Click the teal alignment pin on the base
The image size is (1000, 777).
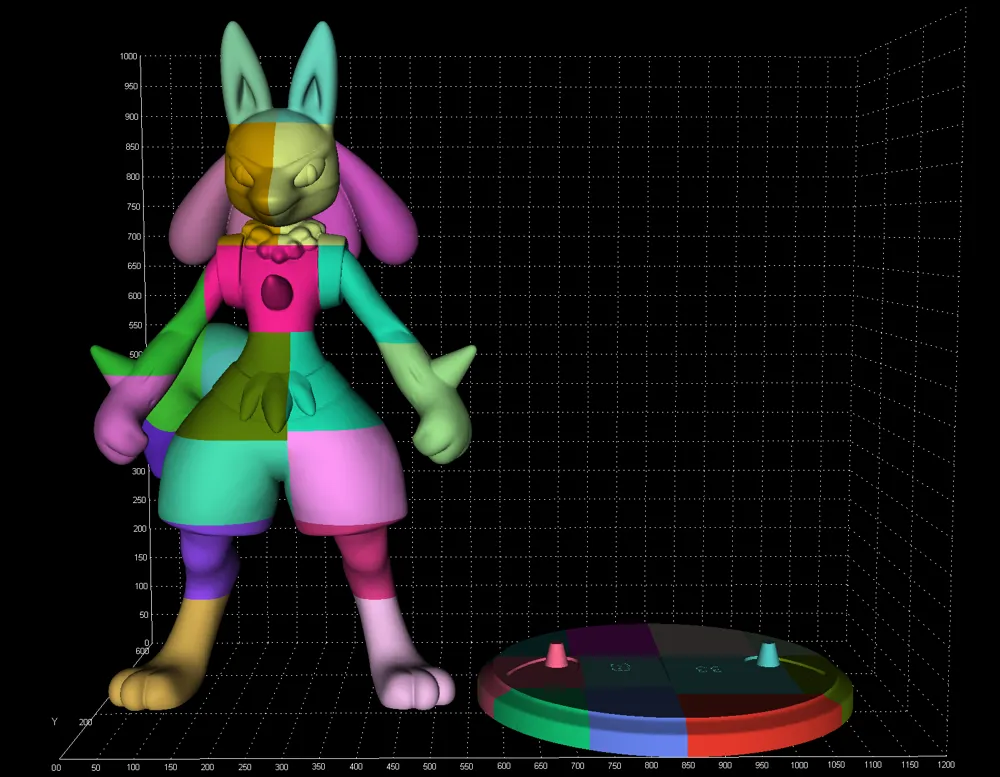click(x=766, y=655)
